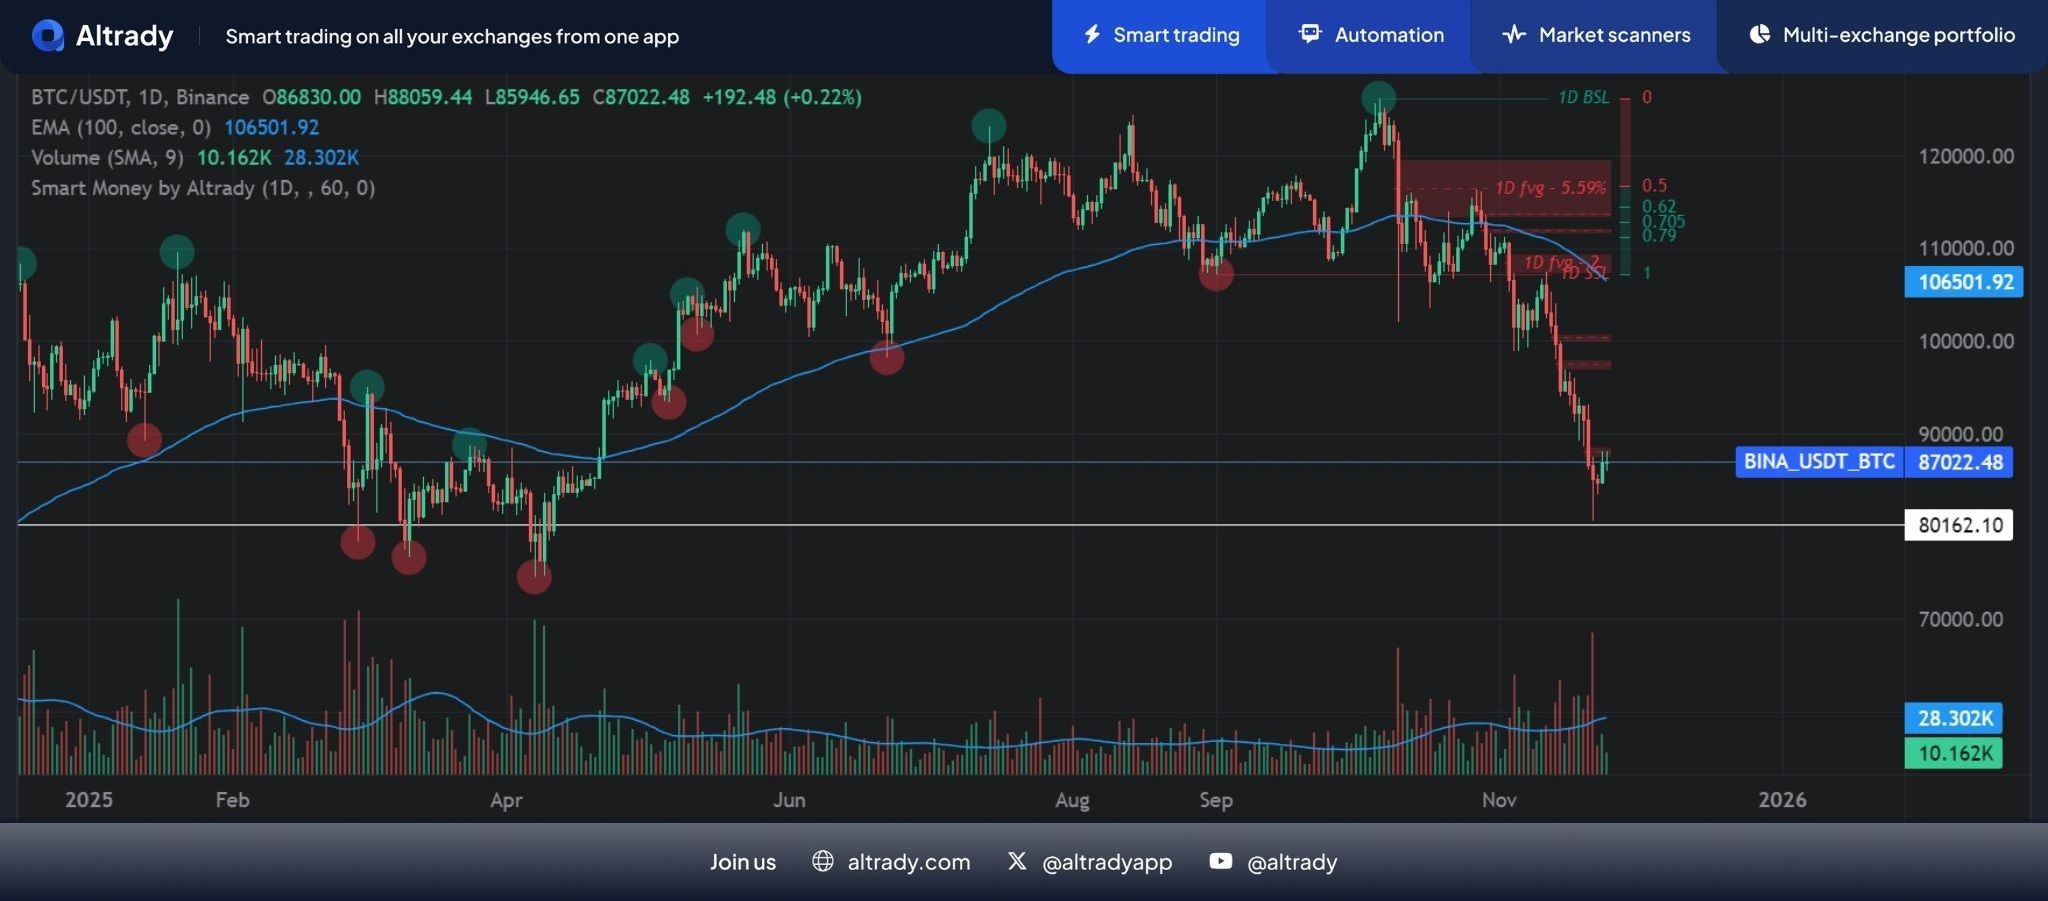Click the Automation bot icon
This screenshot has width=2048, height=901.
1309,34
